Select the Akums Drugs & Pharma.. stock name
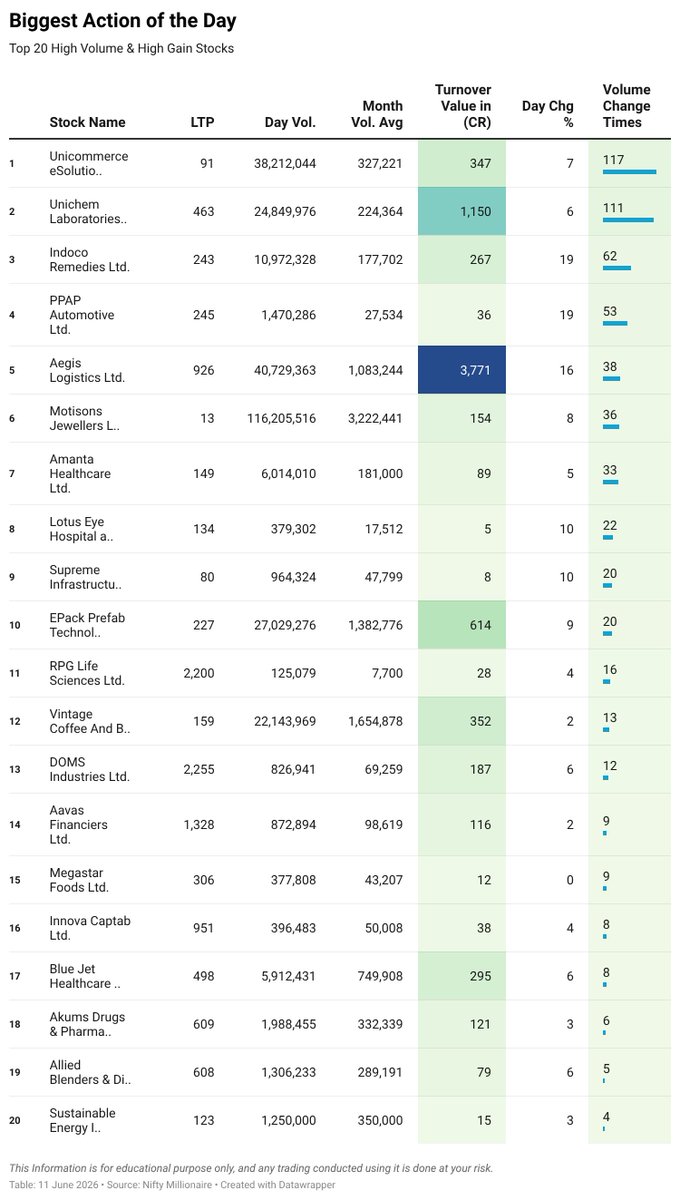 click(x=88, y=1024)
